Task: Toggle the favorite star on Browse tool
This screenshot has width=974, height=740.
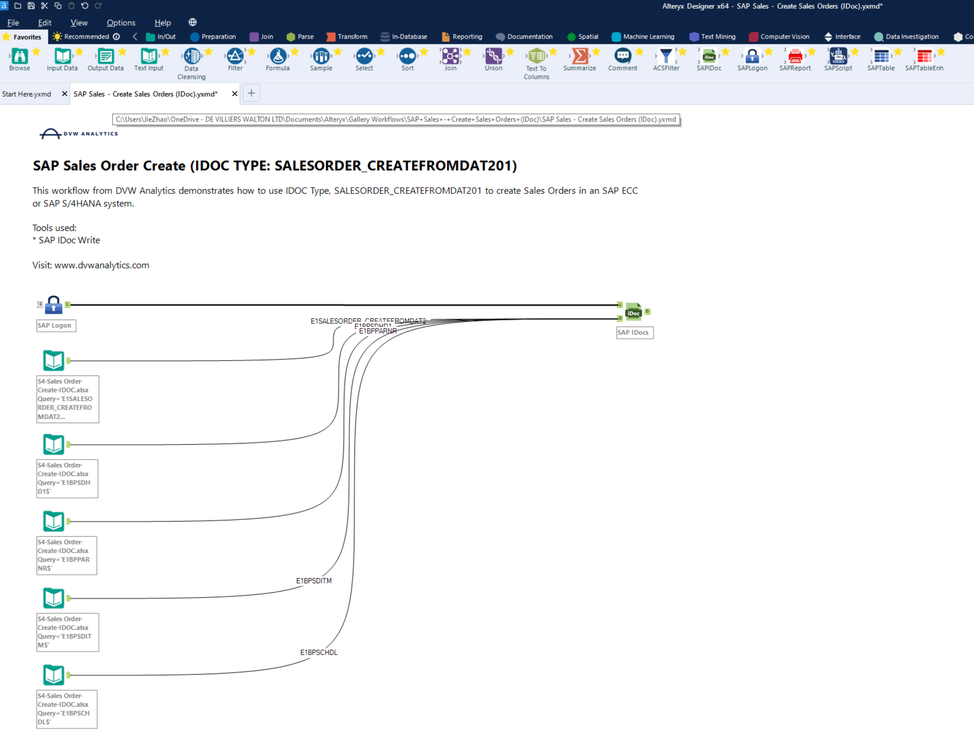Action: (36, 51)
